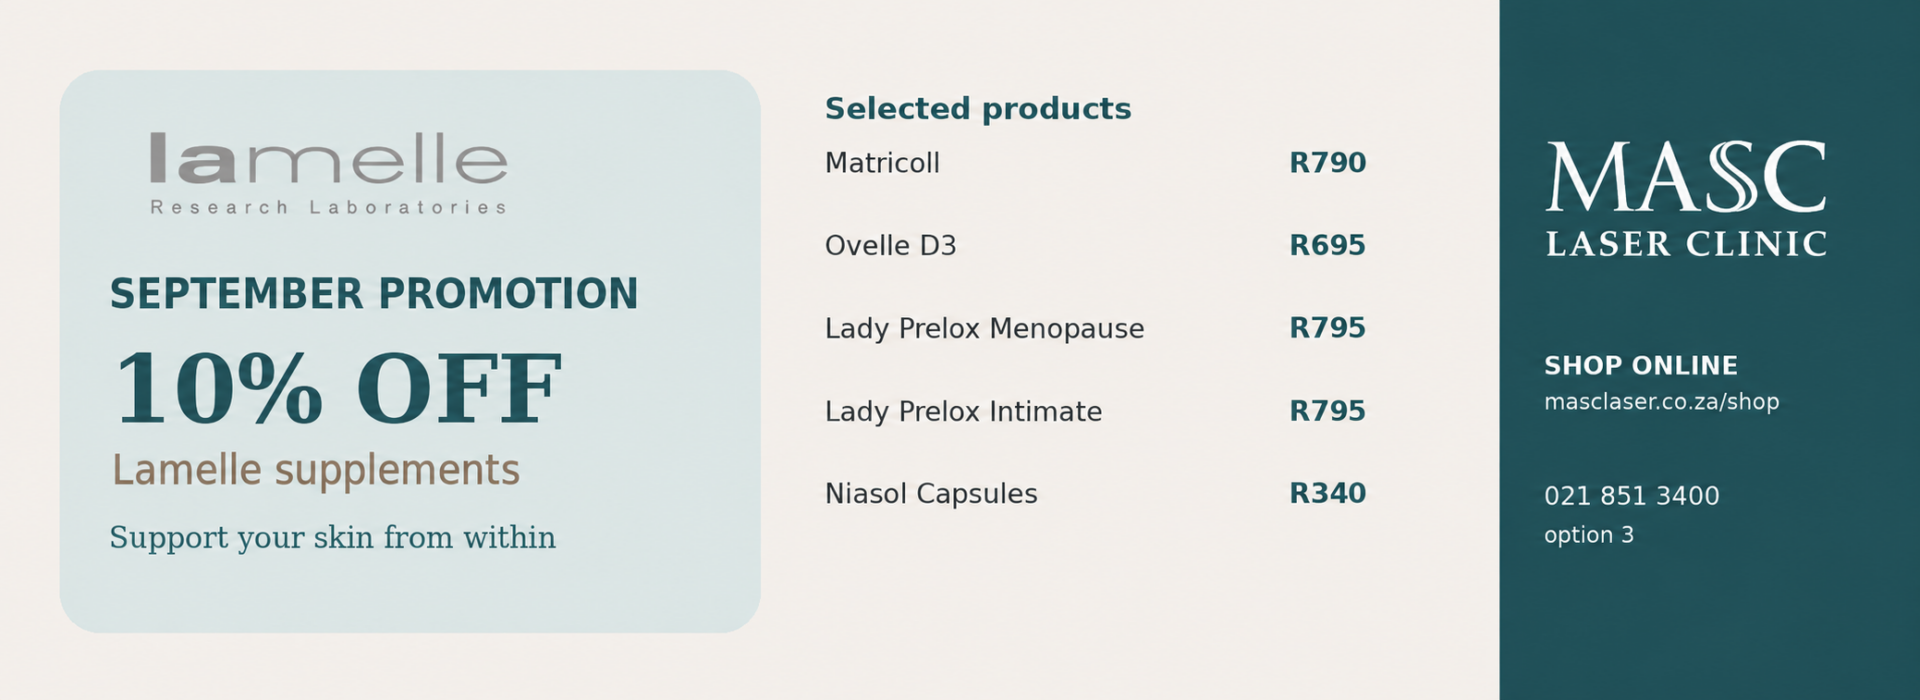The image size is (1920, 700).
Task: Click the 021 851 3400 phone number
Action: [1631, 496]
